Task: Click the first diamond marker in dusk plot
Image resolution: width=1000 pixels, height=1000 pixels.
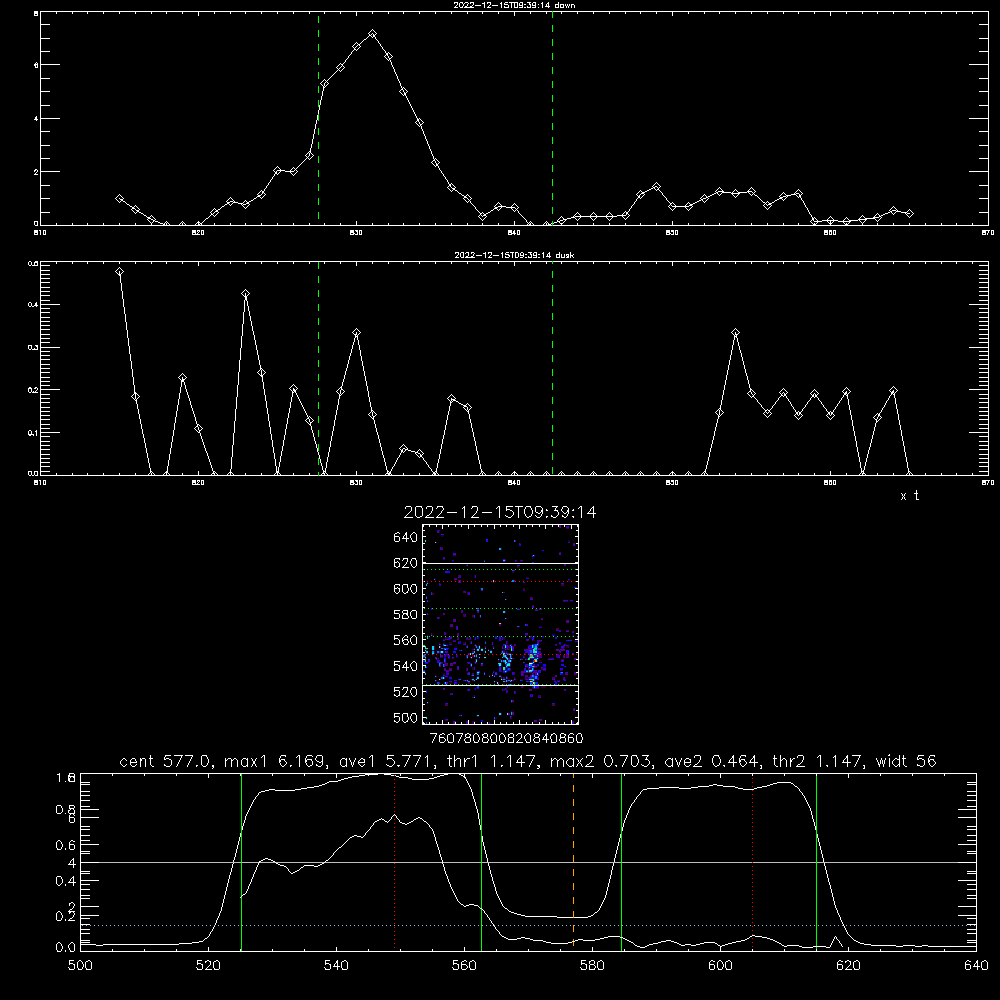Action: [119, 272]
